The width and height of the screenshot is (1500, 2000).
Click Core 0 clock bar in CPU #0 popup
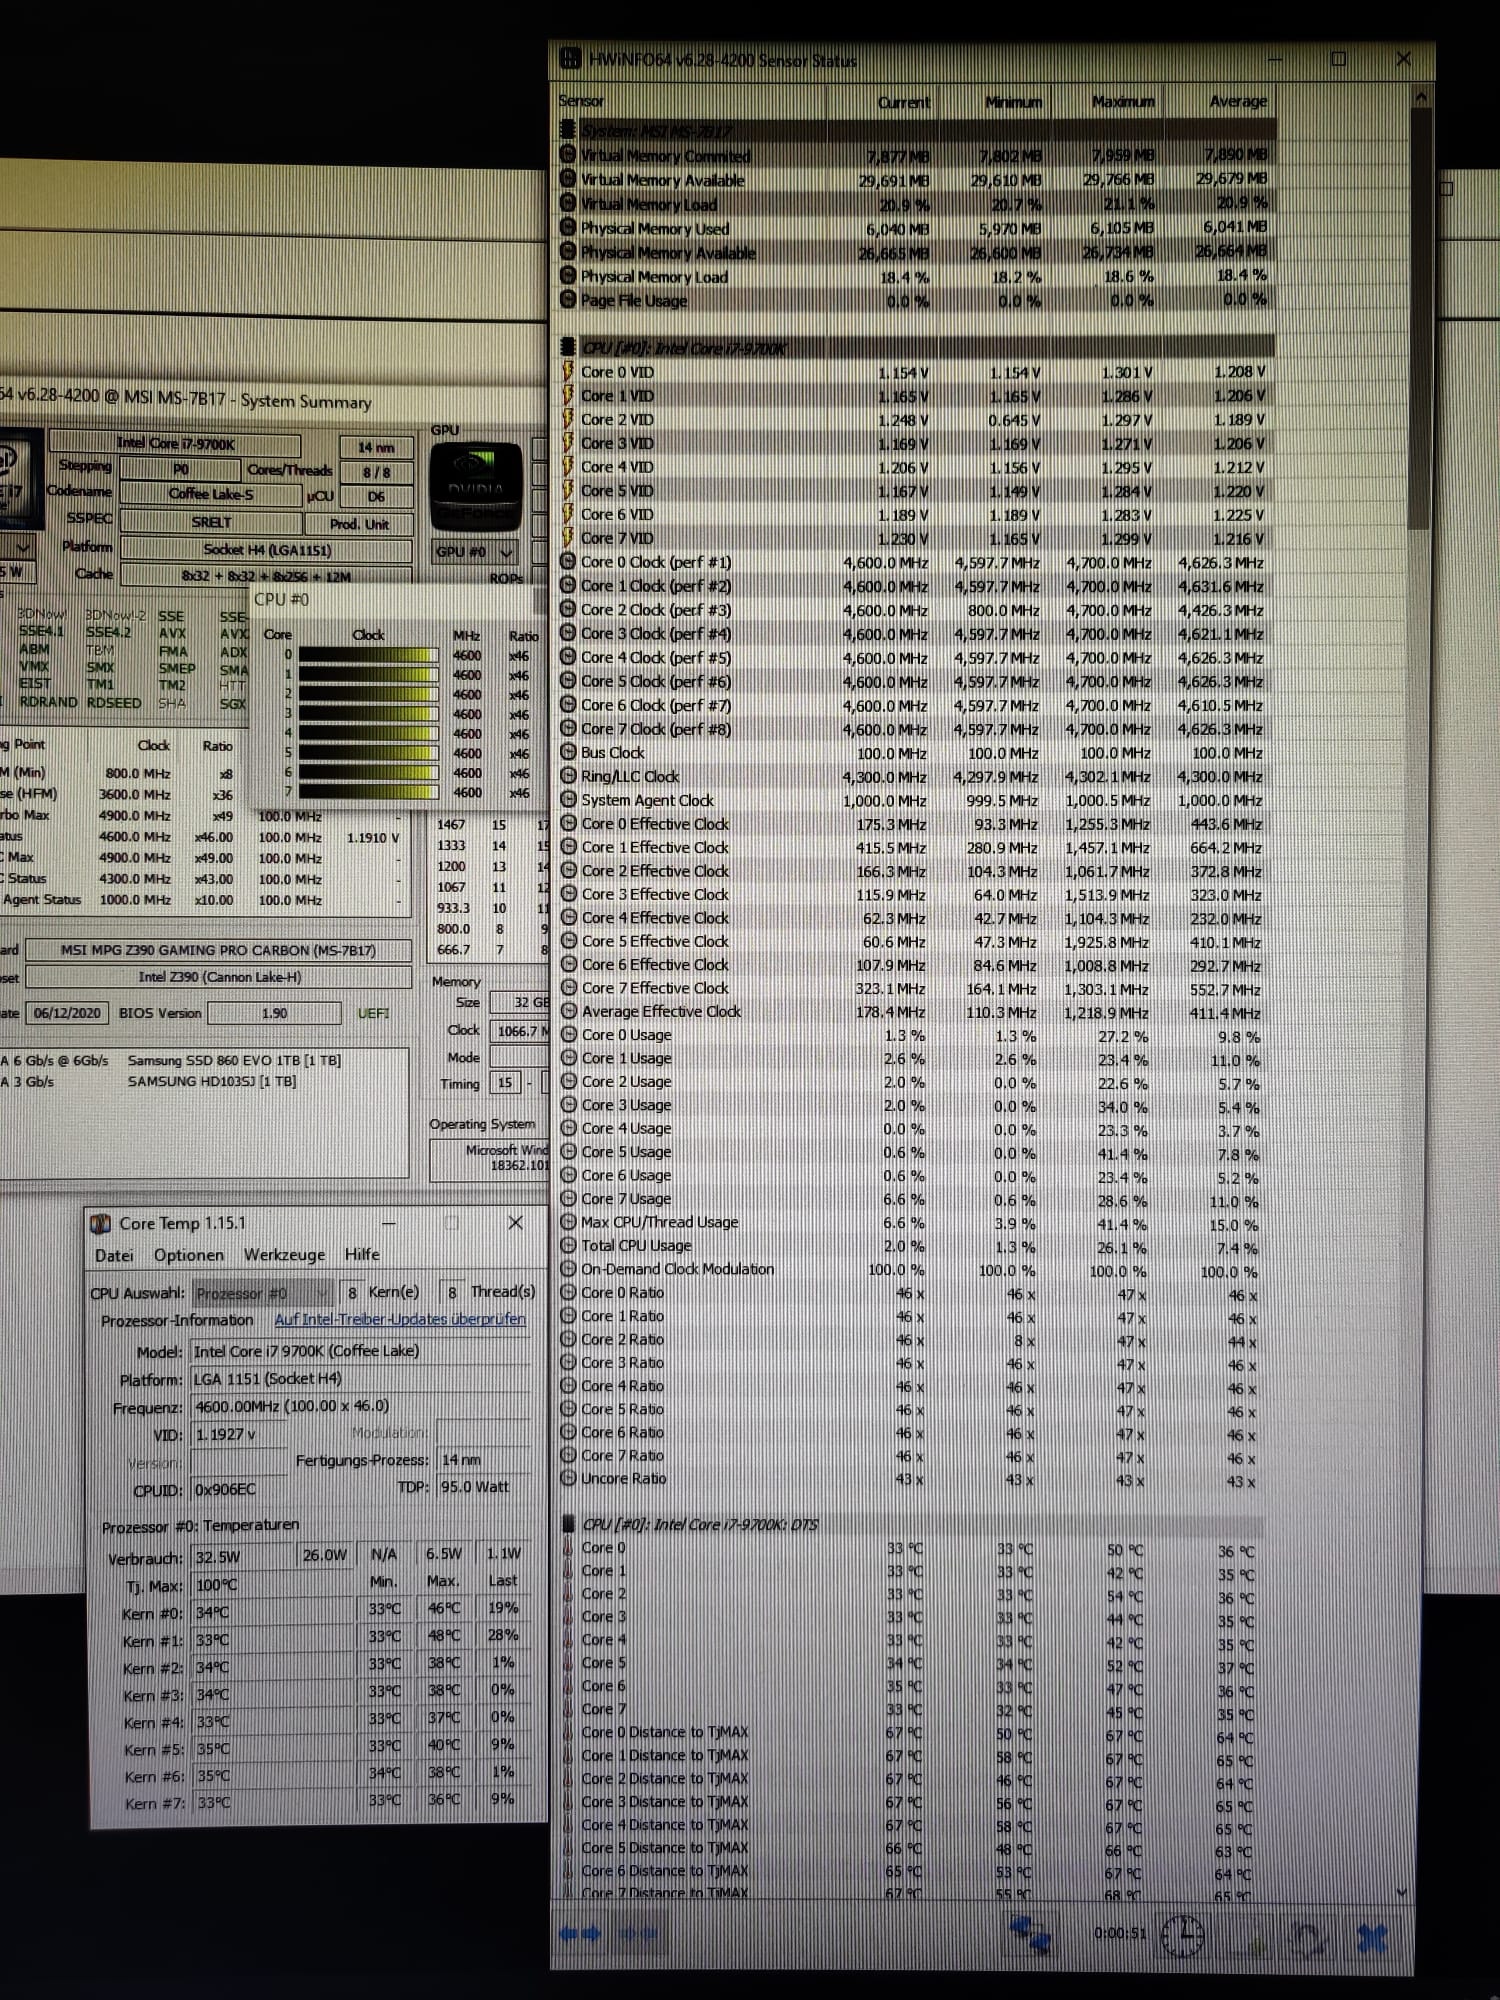pos(368,655)
